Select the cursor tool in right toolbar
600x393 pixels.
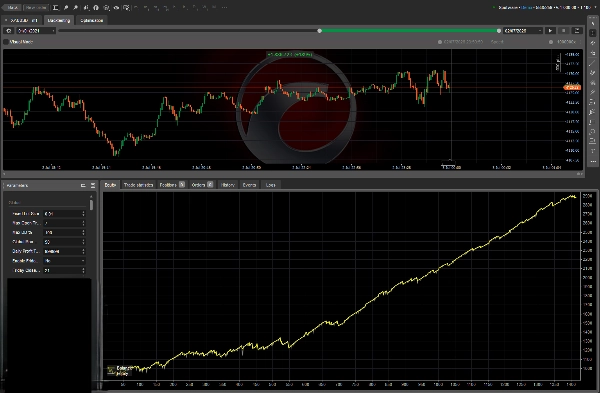(x=593, y=23)
